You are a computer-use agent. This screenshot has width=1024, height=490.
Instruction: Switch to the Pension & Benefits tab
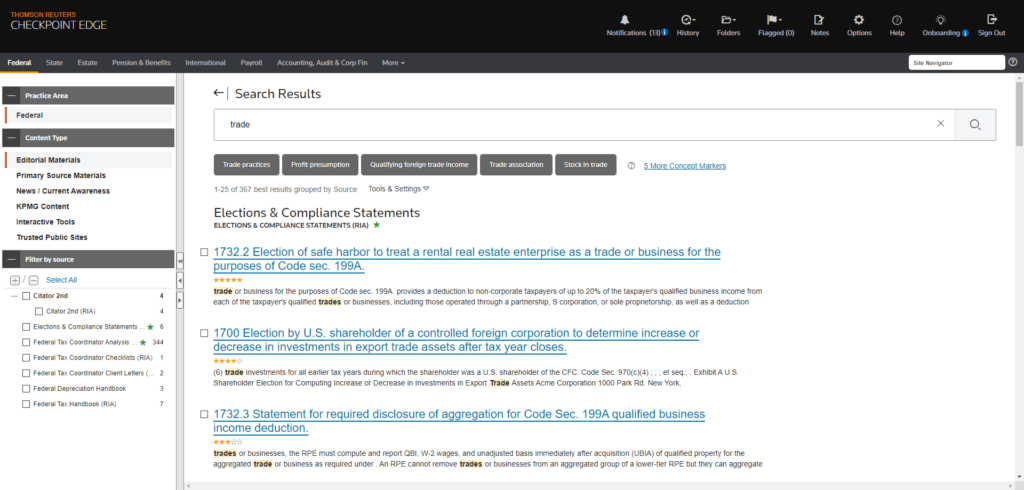(141, 63)
